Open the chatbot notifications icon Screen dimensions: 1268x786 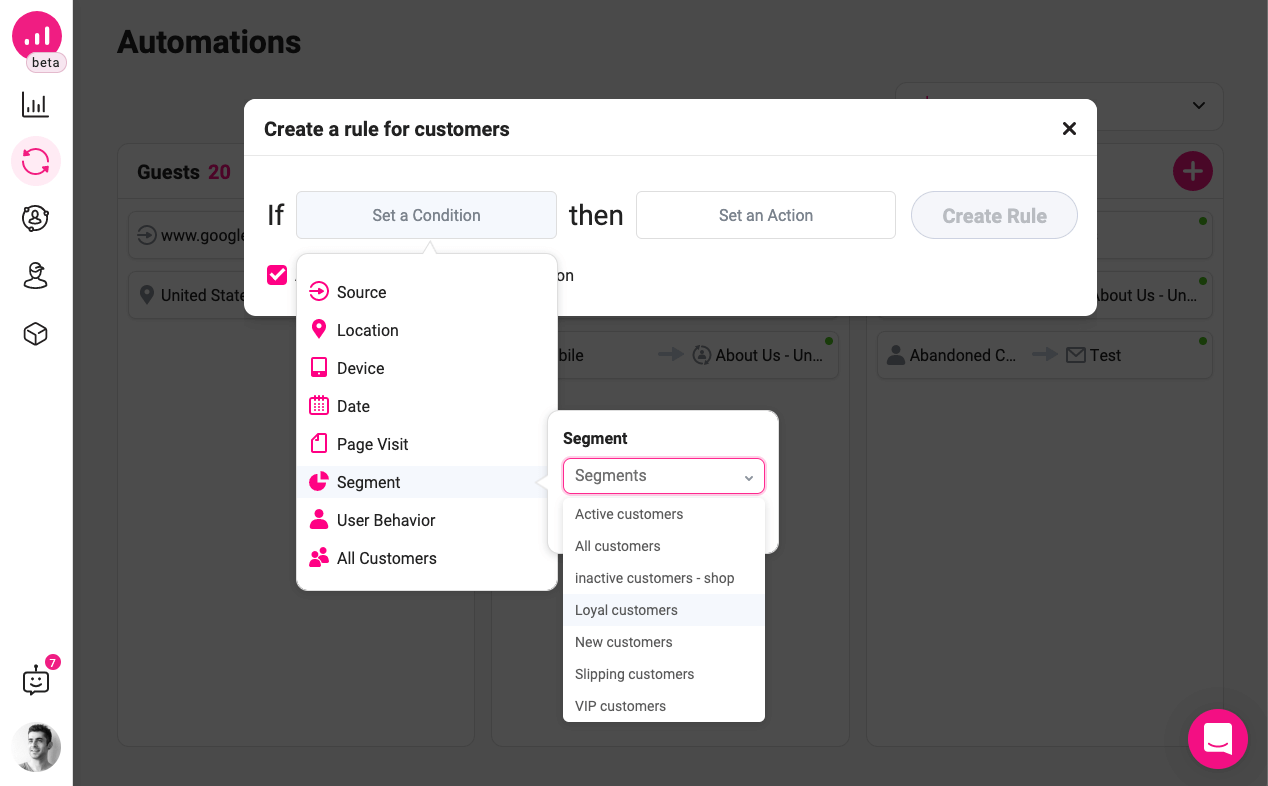(36, 681)
